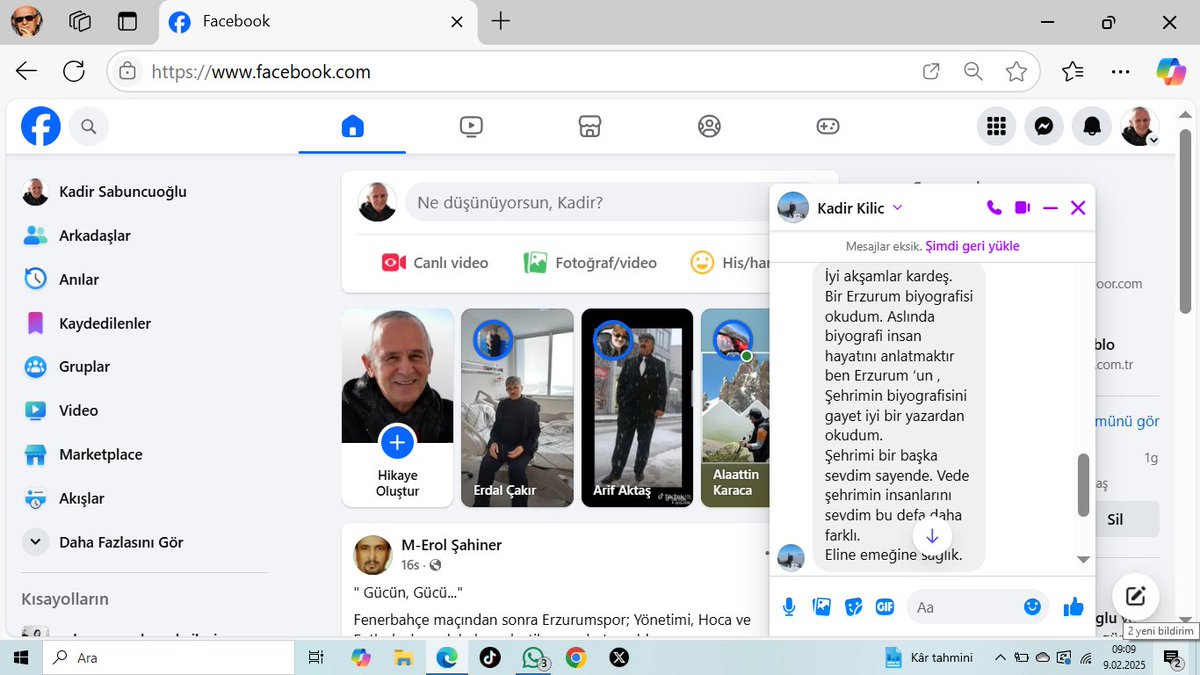Viewport: 1200px width, 675px height.
Task: Jump to latest message down arrow
Action: point(932,536)
